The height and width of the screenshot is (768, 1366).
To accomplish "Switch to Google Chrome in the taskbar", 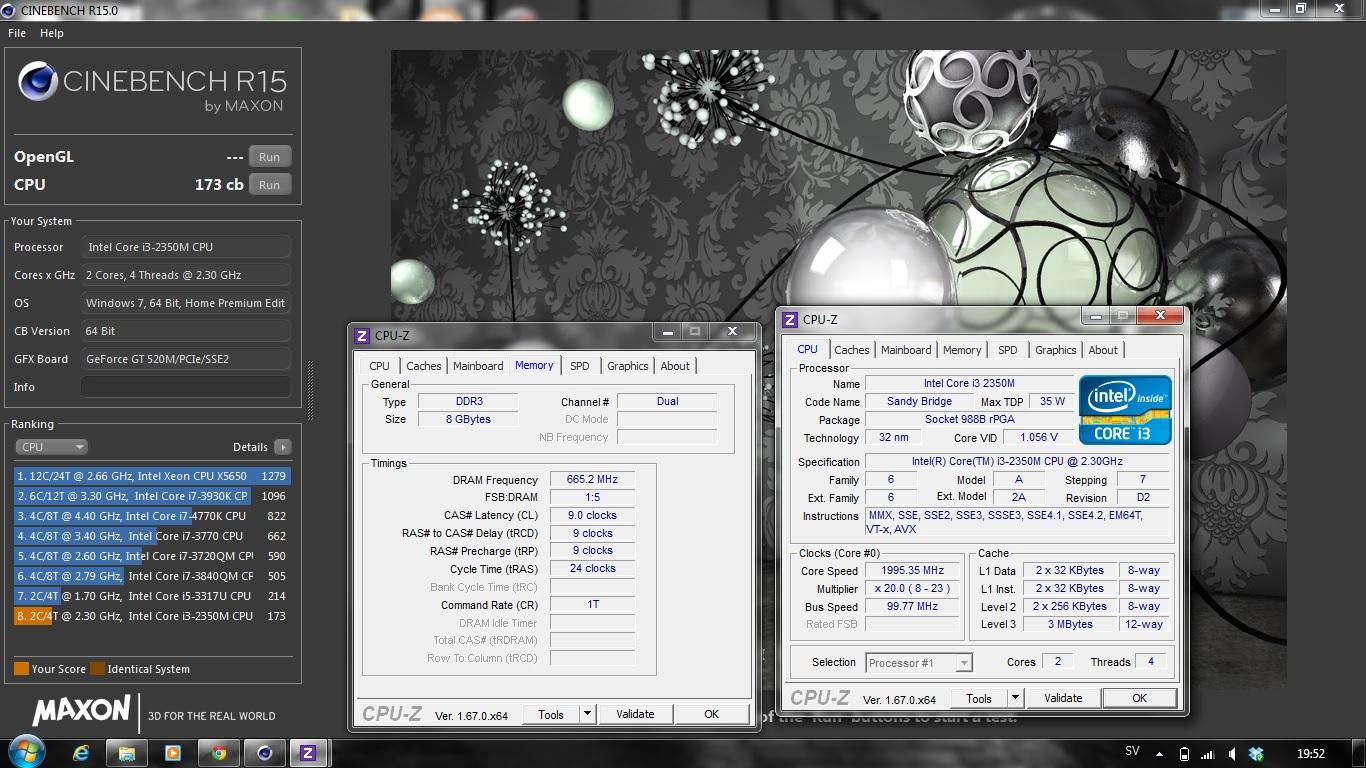I will tap(219, 753).
